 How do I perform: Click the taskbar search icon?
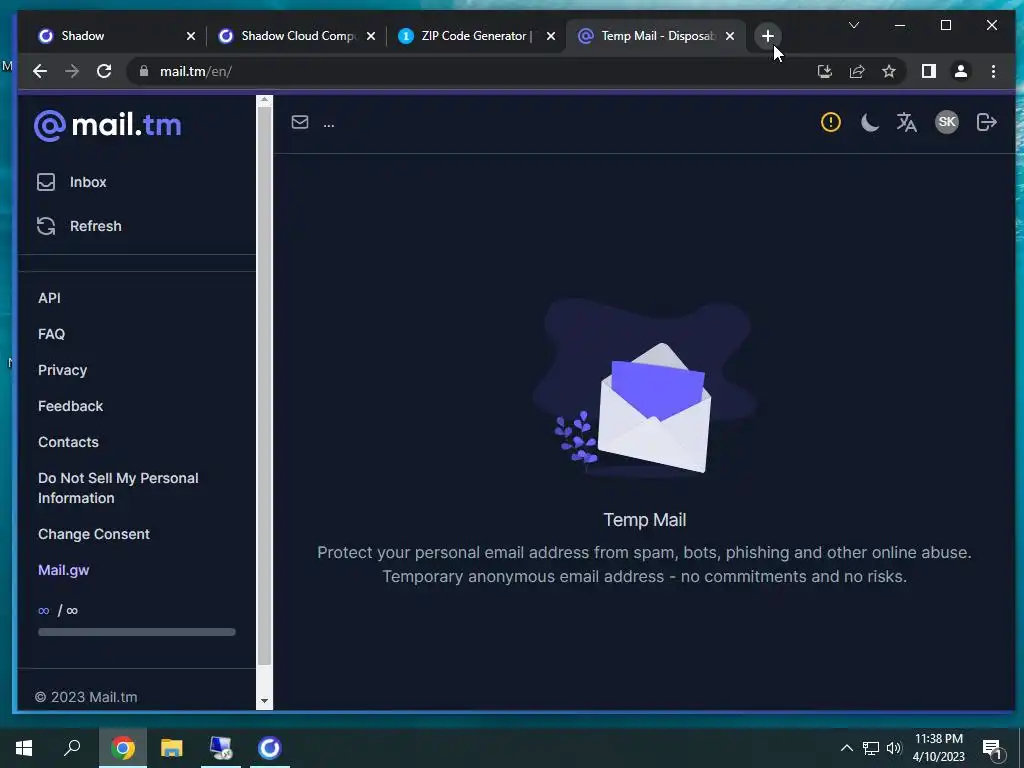72,748
